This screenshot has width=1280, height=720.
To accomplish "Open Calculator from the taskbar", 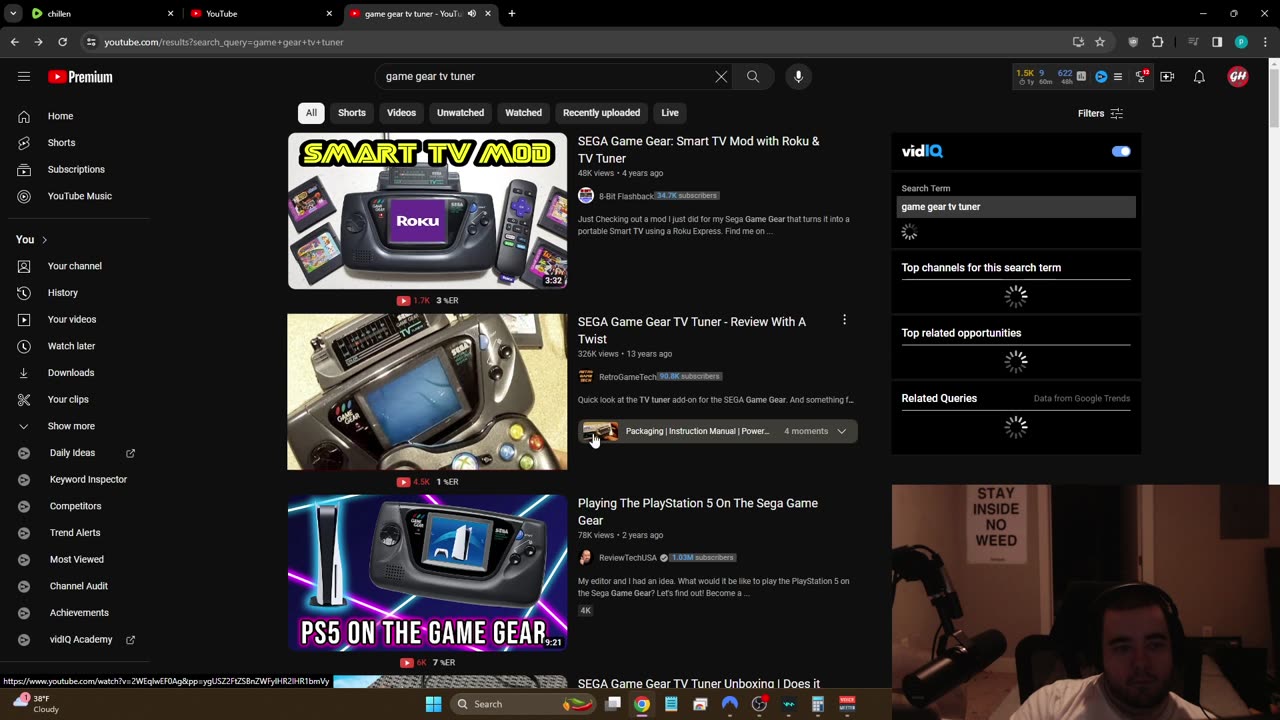I will tap(817, 704).
